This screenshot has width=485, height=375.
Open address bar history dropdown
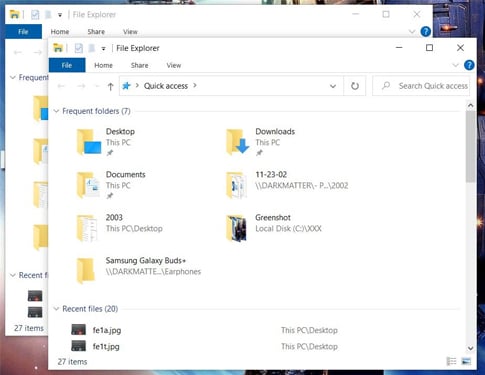coord(333,86)
